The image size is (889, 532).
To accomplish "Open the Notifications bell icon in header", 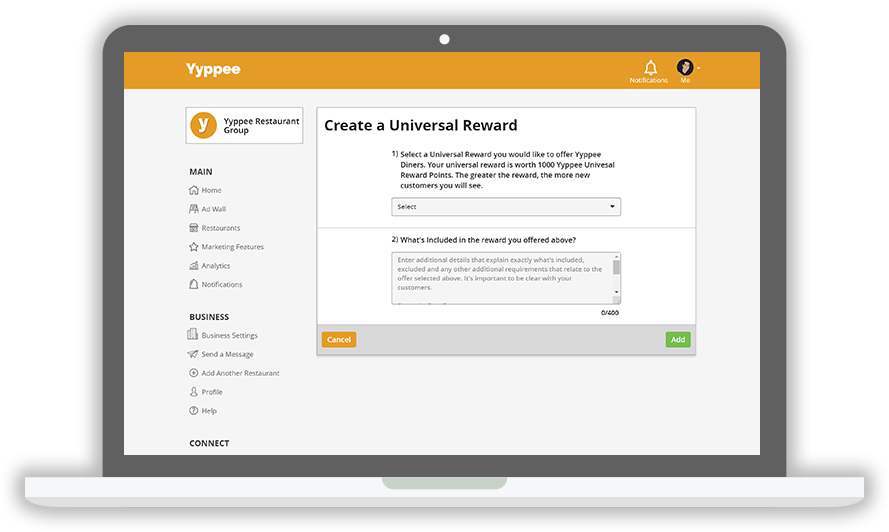I will (x=650, y=67).
